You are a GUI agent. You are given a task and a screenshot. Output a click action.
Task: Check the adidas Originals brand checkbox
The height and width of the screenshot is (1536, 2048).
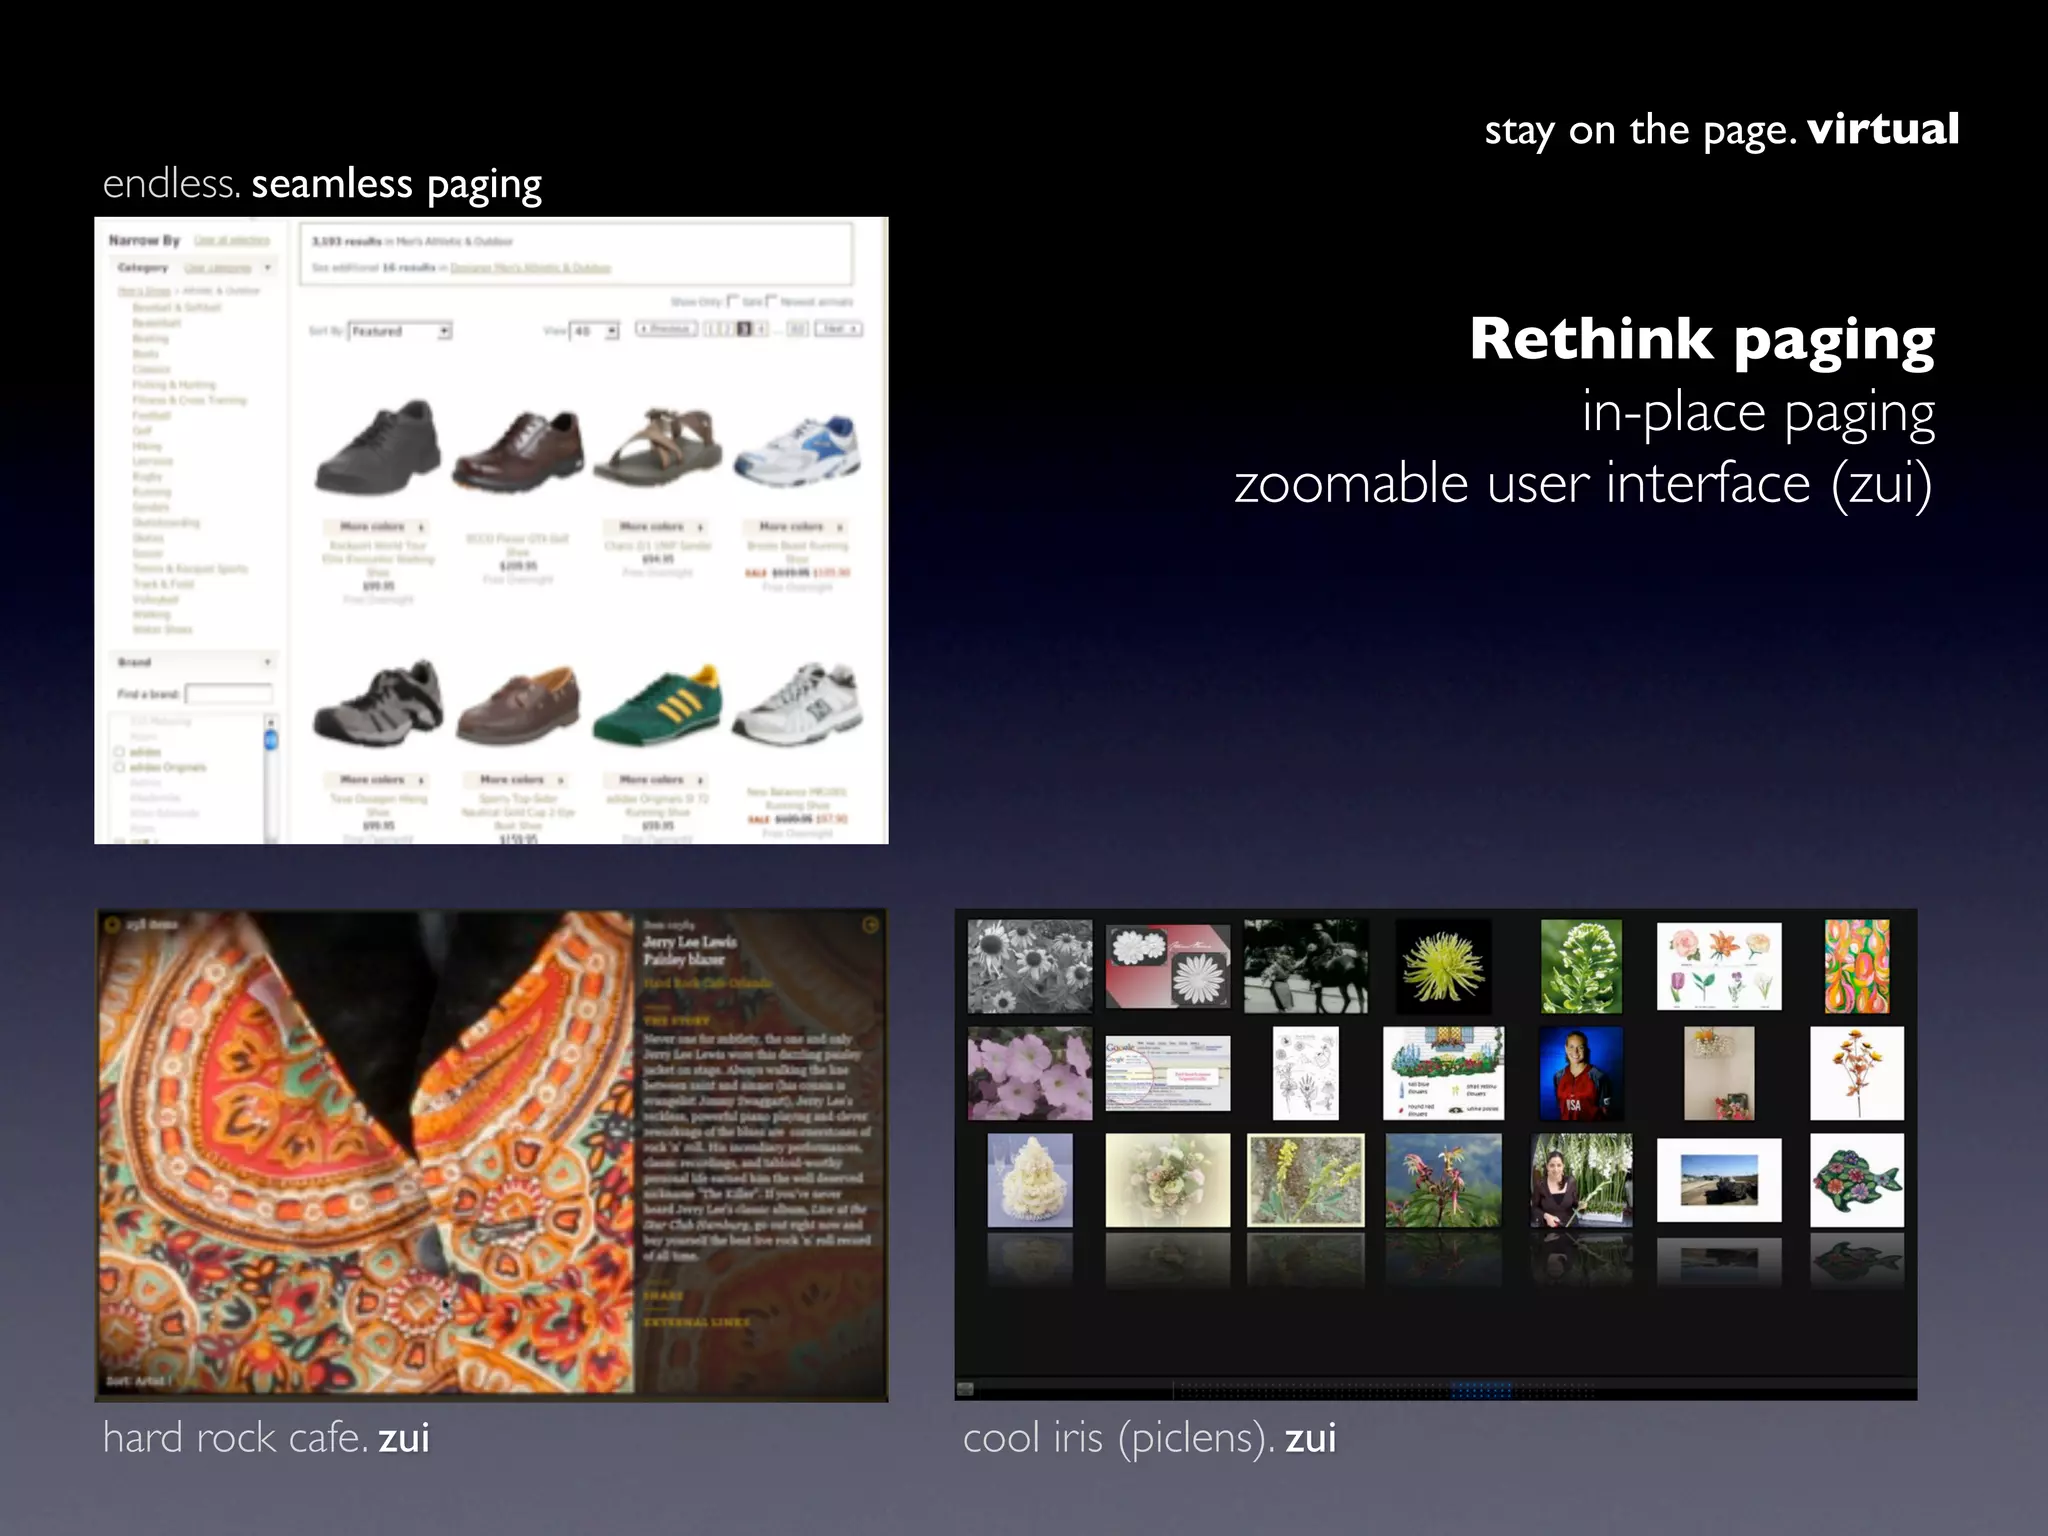click(x=119, y=767)
